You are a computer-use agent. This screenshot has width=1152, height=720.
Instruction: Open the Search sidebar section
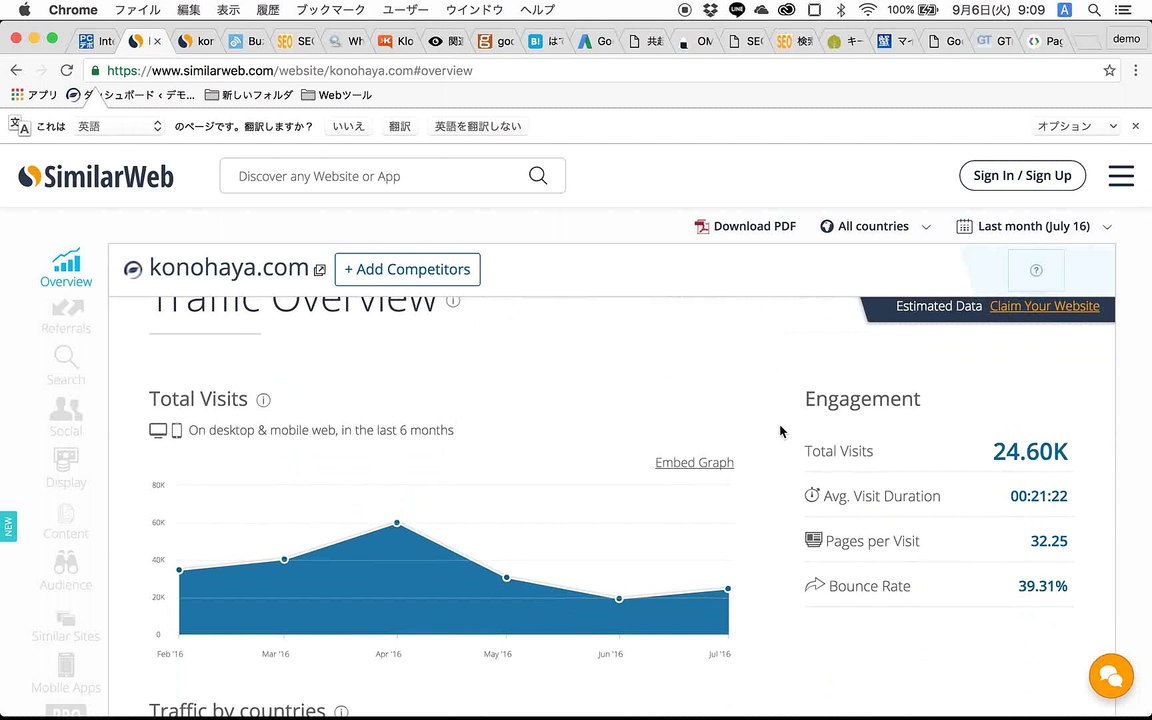coord(65,365)
